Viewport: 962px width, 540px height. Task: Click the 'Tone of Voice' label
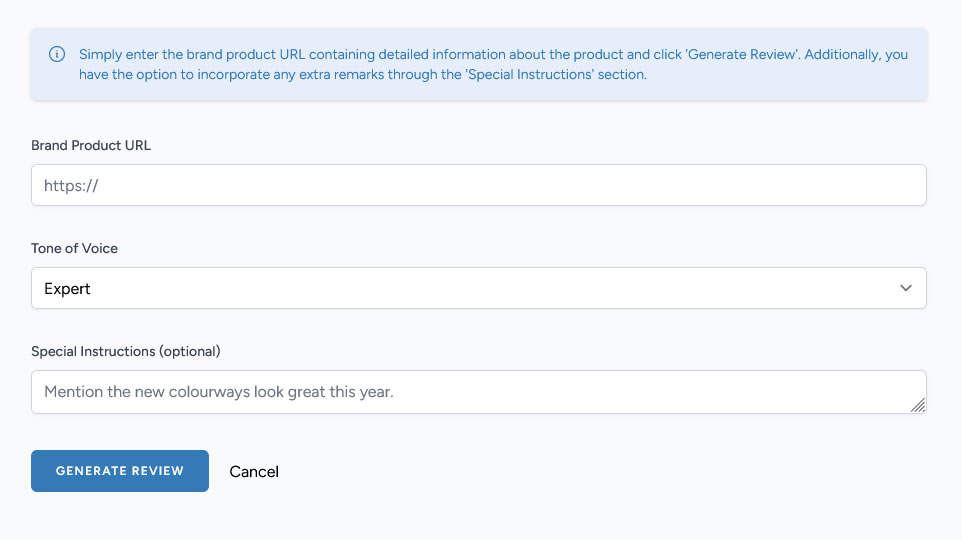coord(75,248)
